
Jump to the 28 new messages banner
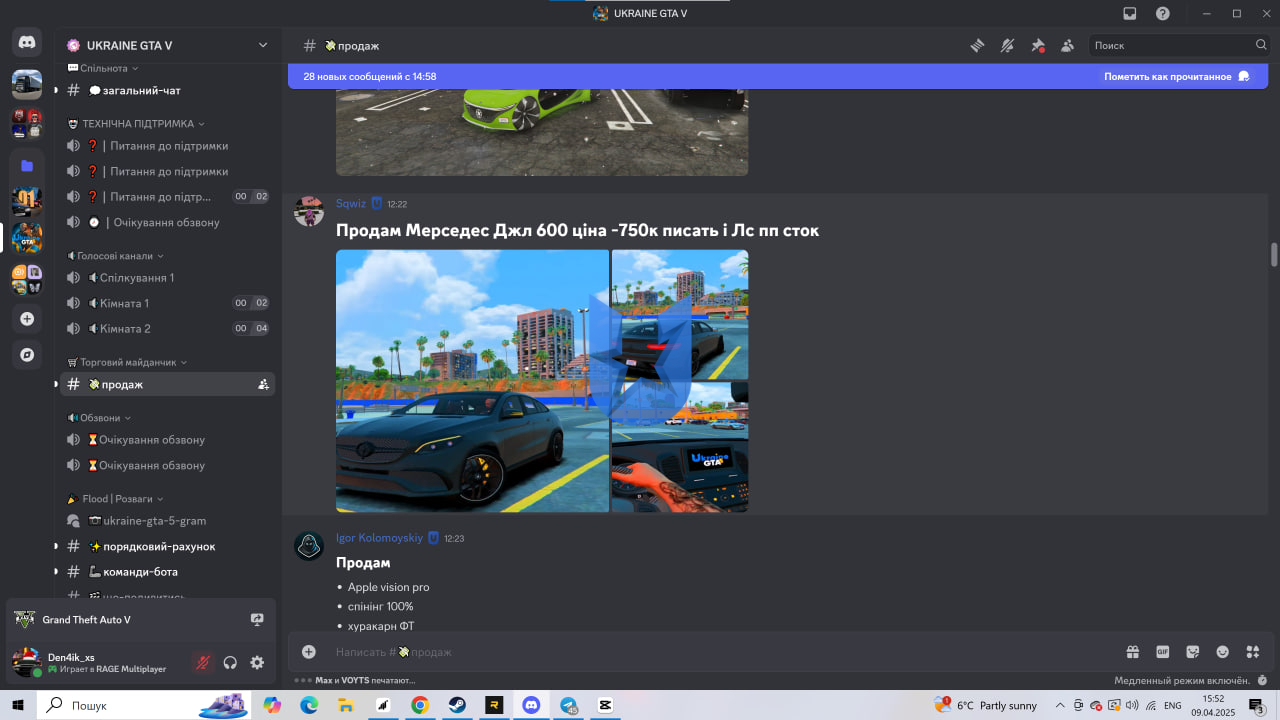coord(370,76)
